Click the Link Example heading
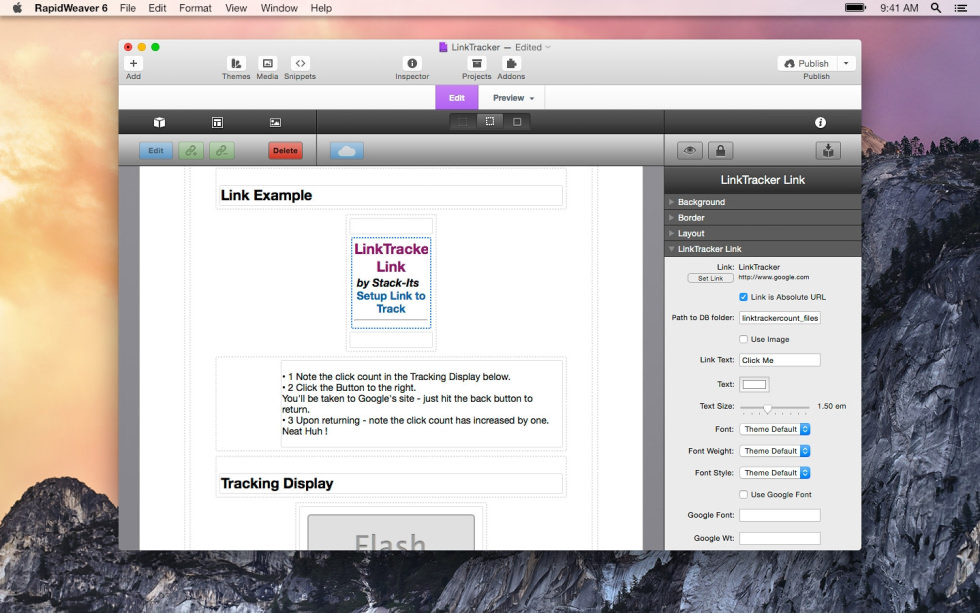980x613 pixels. [266, 196]
